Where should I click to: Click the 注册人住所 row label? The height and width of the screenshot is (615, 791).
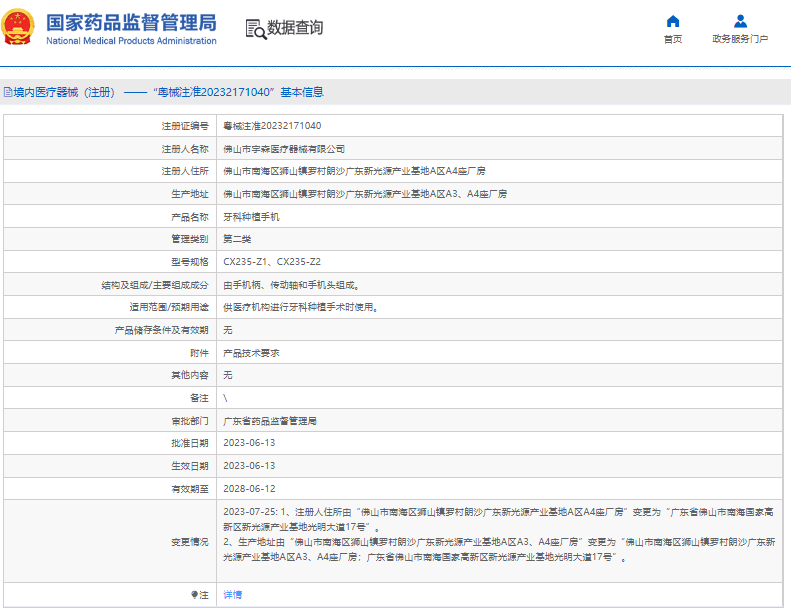point(185,171)
